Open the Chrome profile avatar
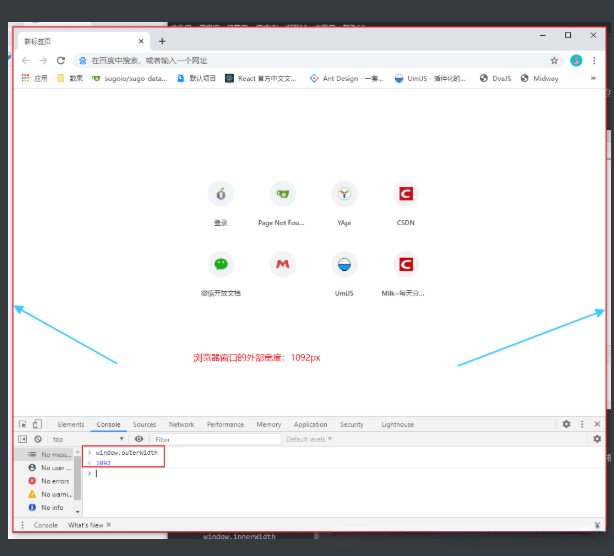This screenshot has height=556, width=614. pos(576,60)
